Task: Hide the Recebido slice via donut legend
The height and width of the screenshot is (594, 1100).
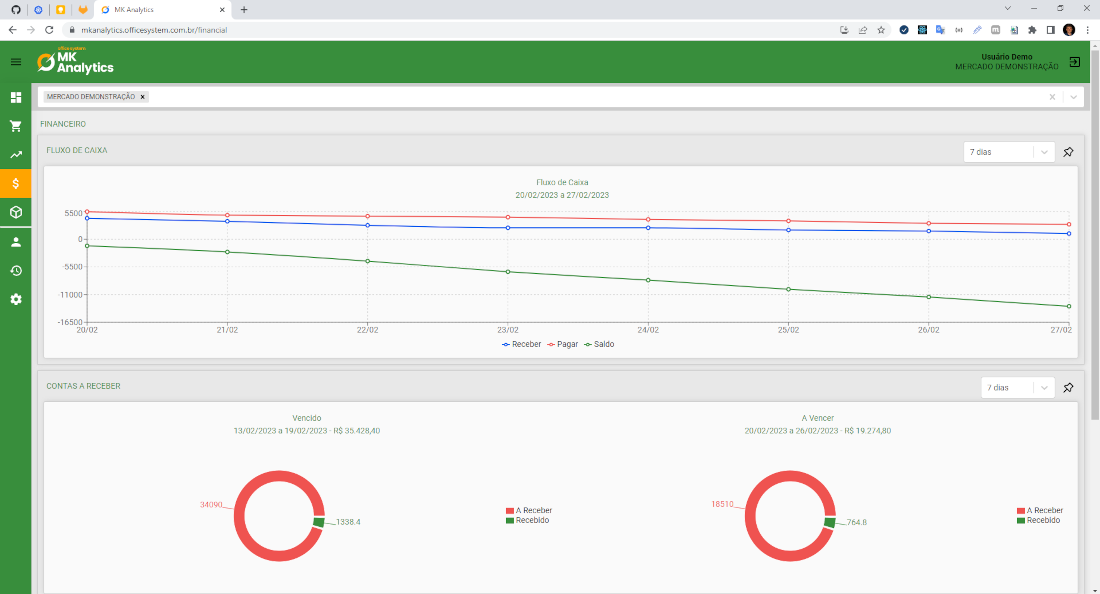Action: pyautogui.click(x=528, y=520)
